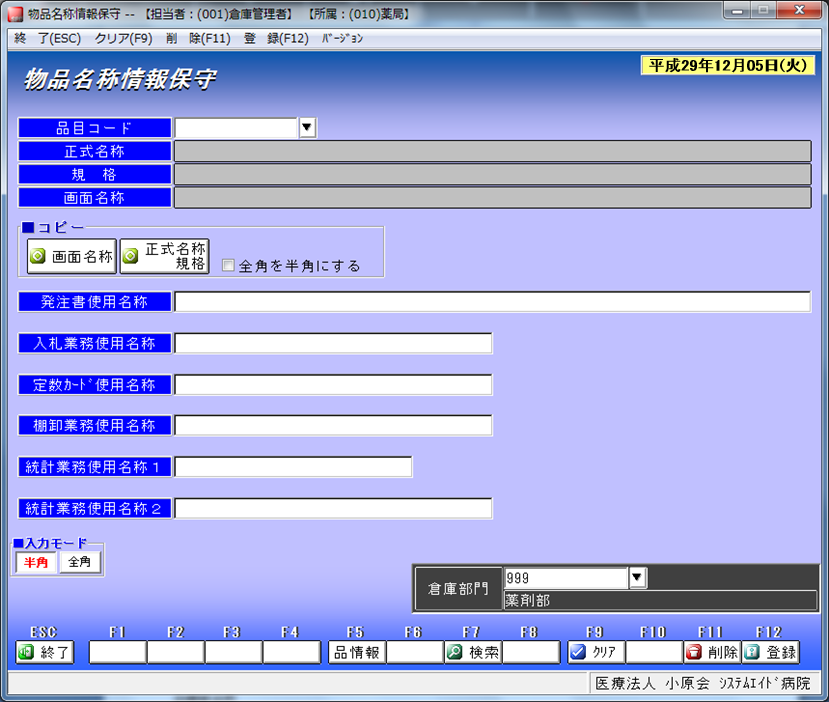Click the empty F10 function button
829x702 pixels.
654,652
